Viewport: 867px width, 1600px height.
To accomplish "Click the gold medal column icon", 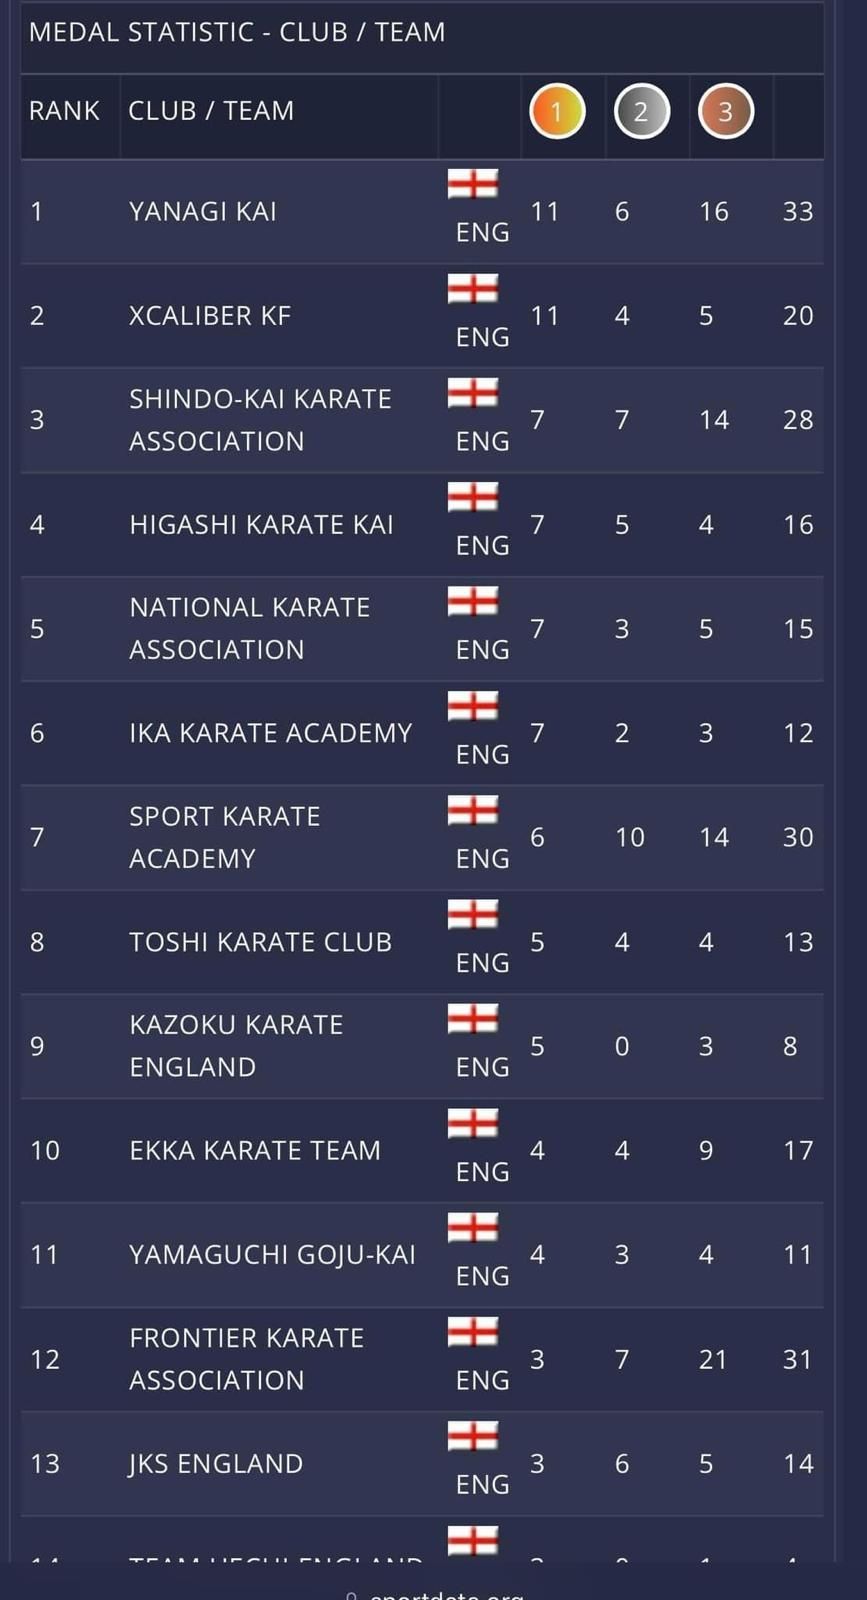I will (x=557, y=111).
